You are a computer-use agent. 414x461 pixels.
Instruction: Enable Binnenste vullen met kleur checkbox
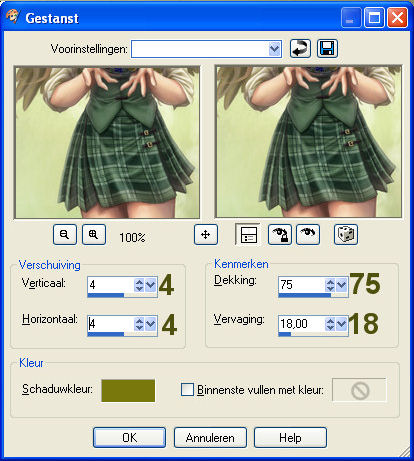(187, 390)
